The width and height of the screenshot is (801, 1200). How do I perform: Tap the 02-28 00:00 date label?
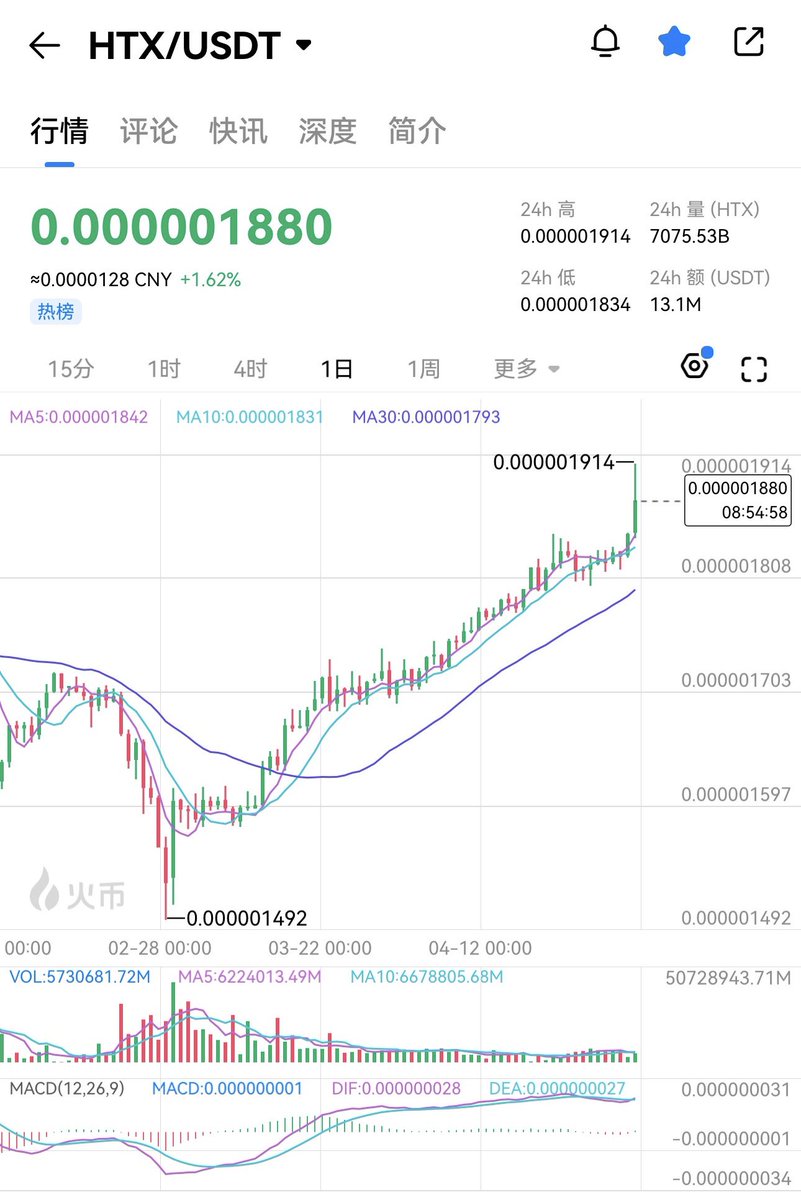point(160,948)
